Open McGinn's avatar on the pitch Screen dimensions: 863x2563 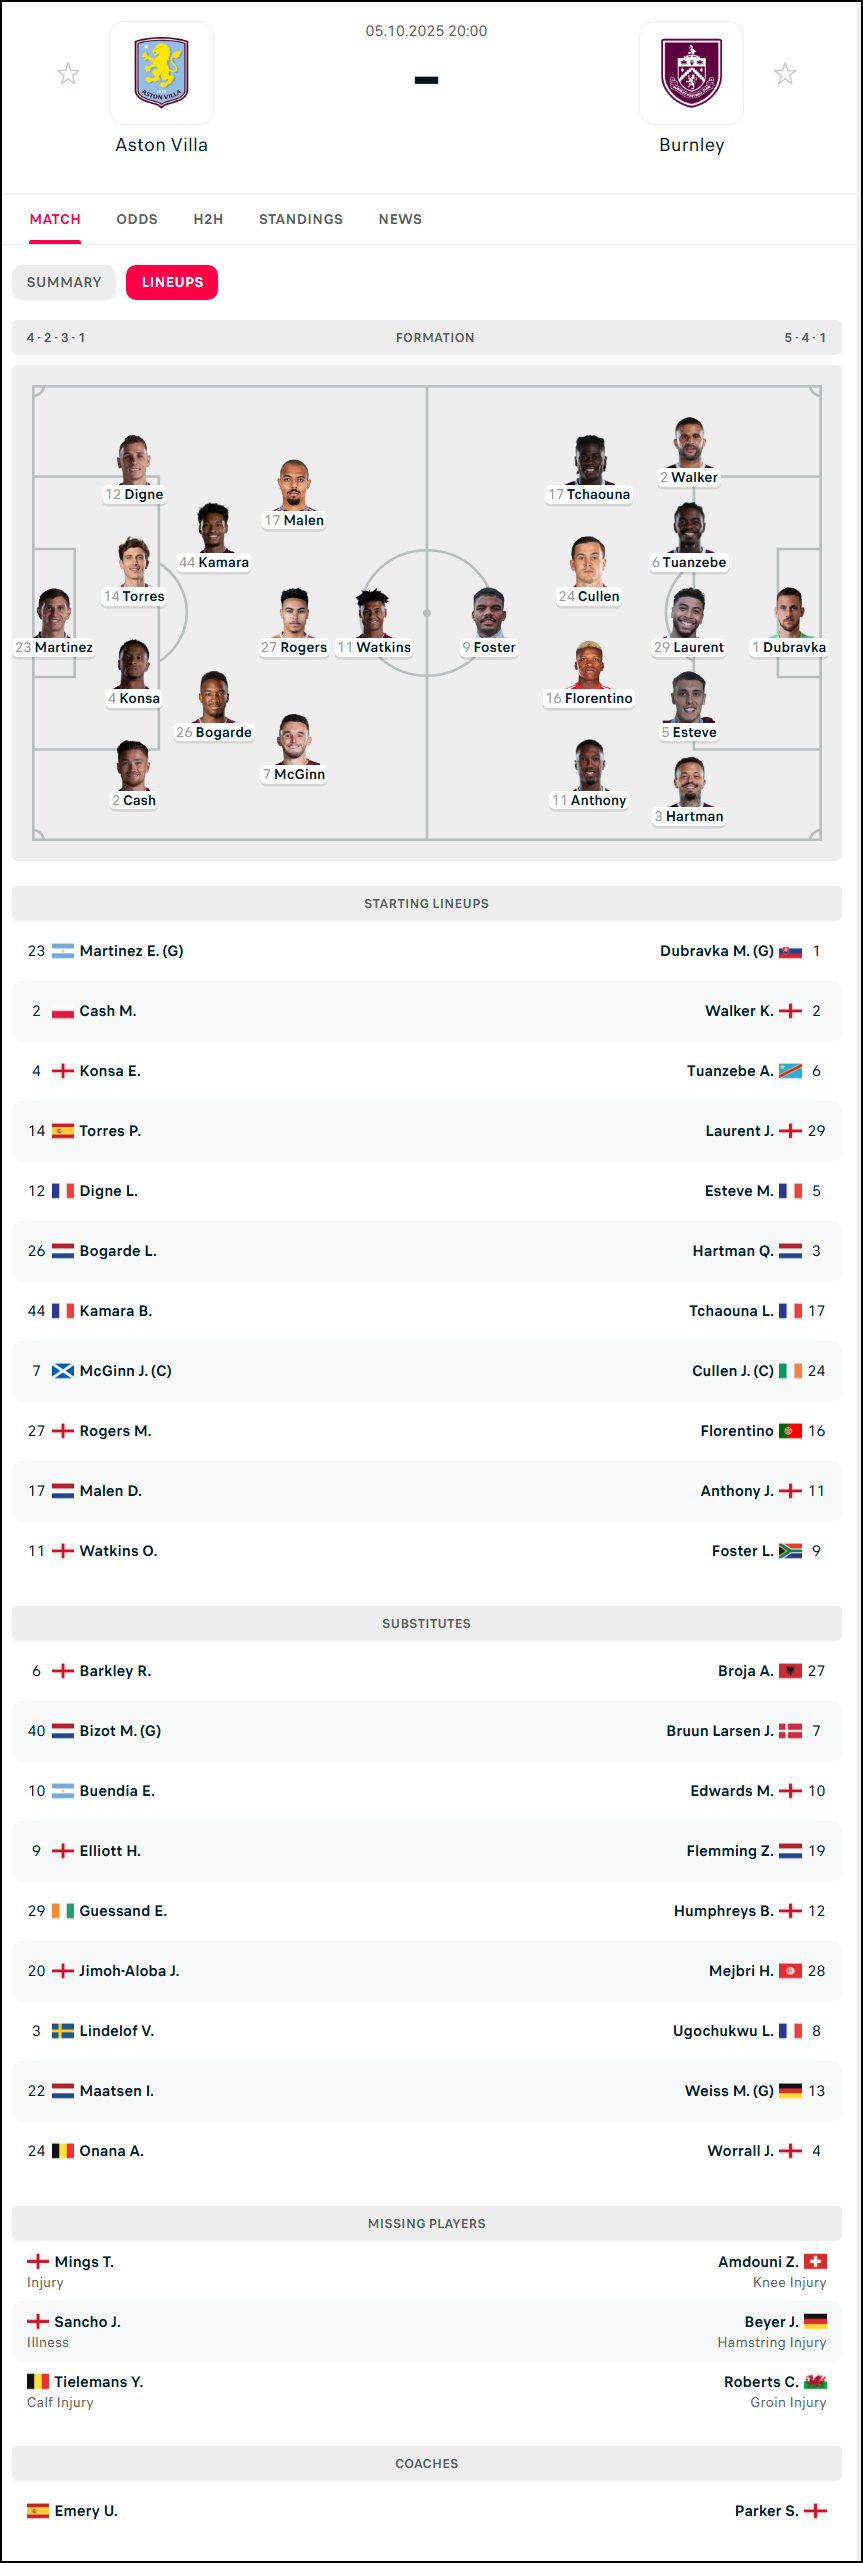click(294, 740)
